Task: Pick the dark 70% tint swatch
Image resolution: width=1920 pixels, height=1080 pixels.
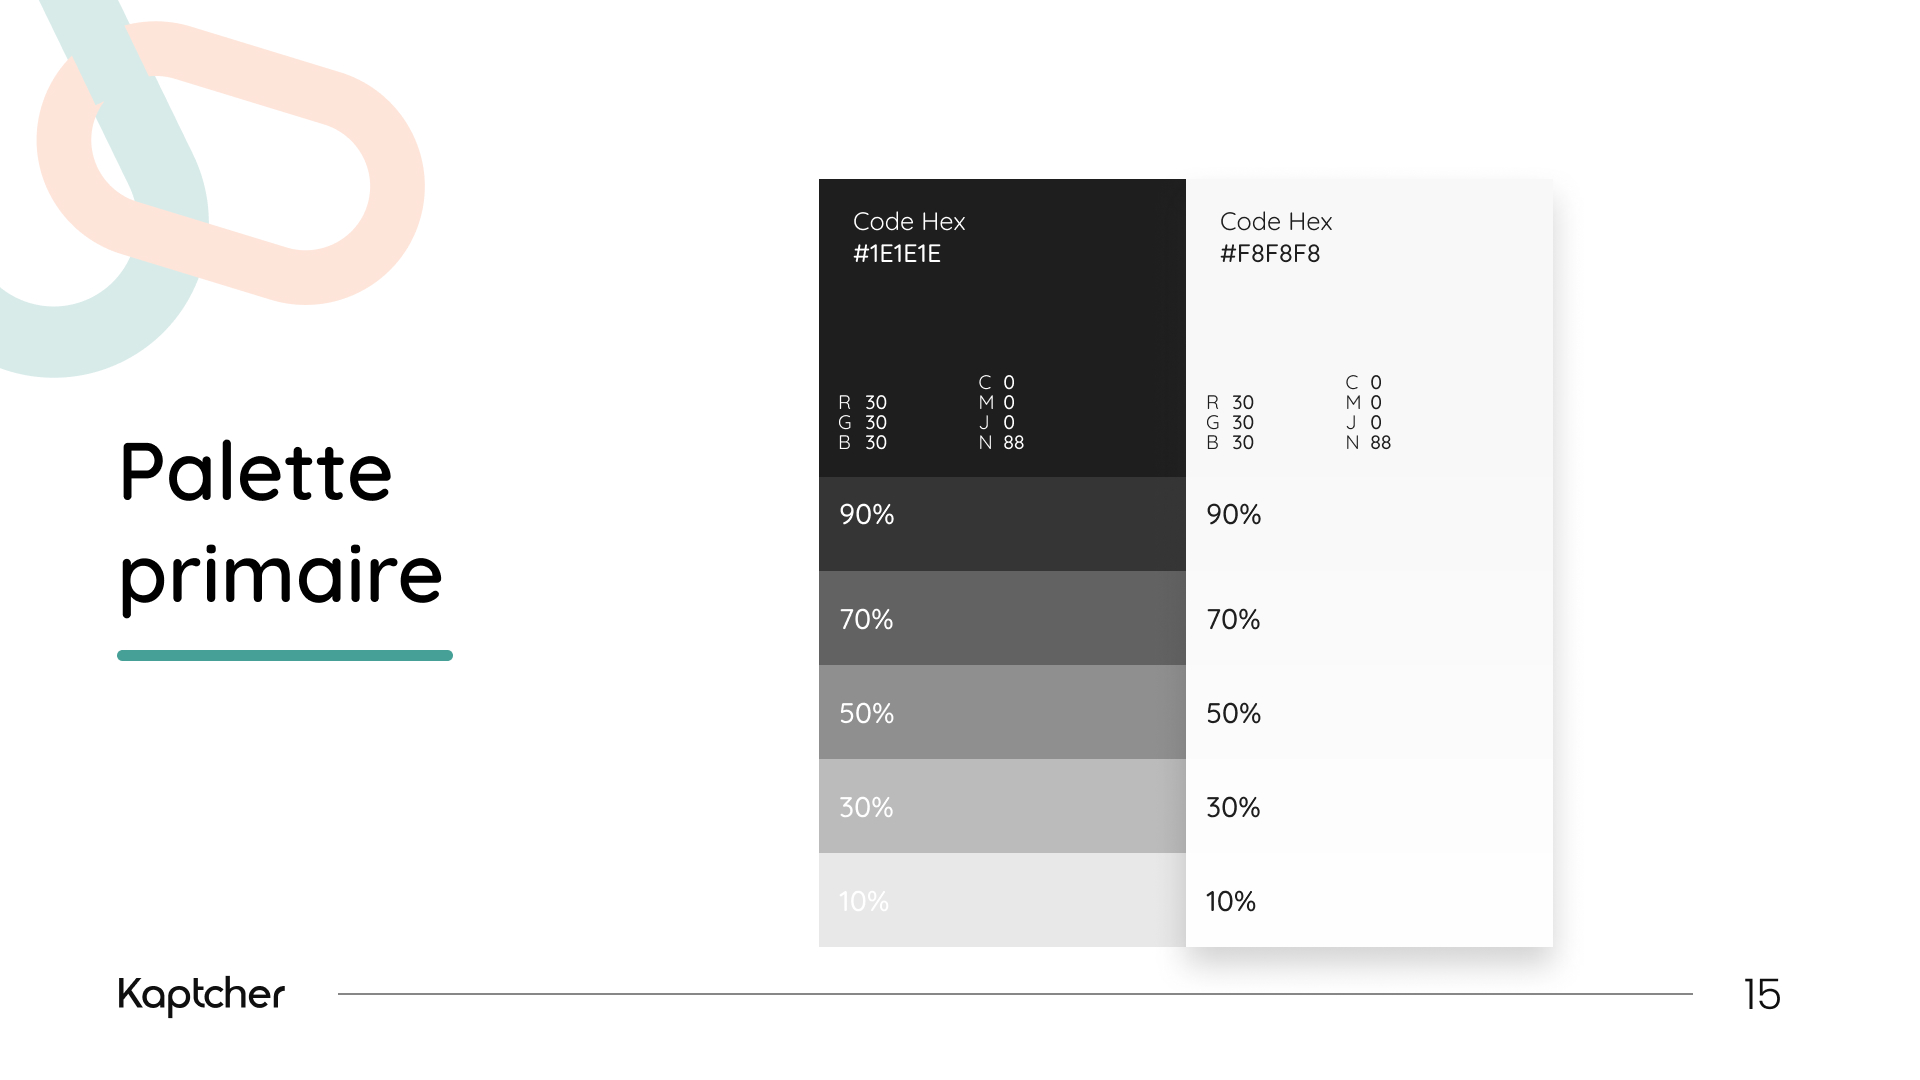Action: [1002, 618]
